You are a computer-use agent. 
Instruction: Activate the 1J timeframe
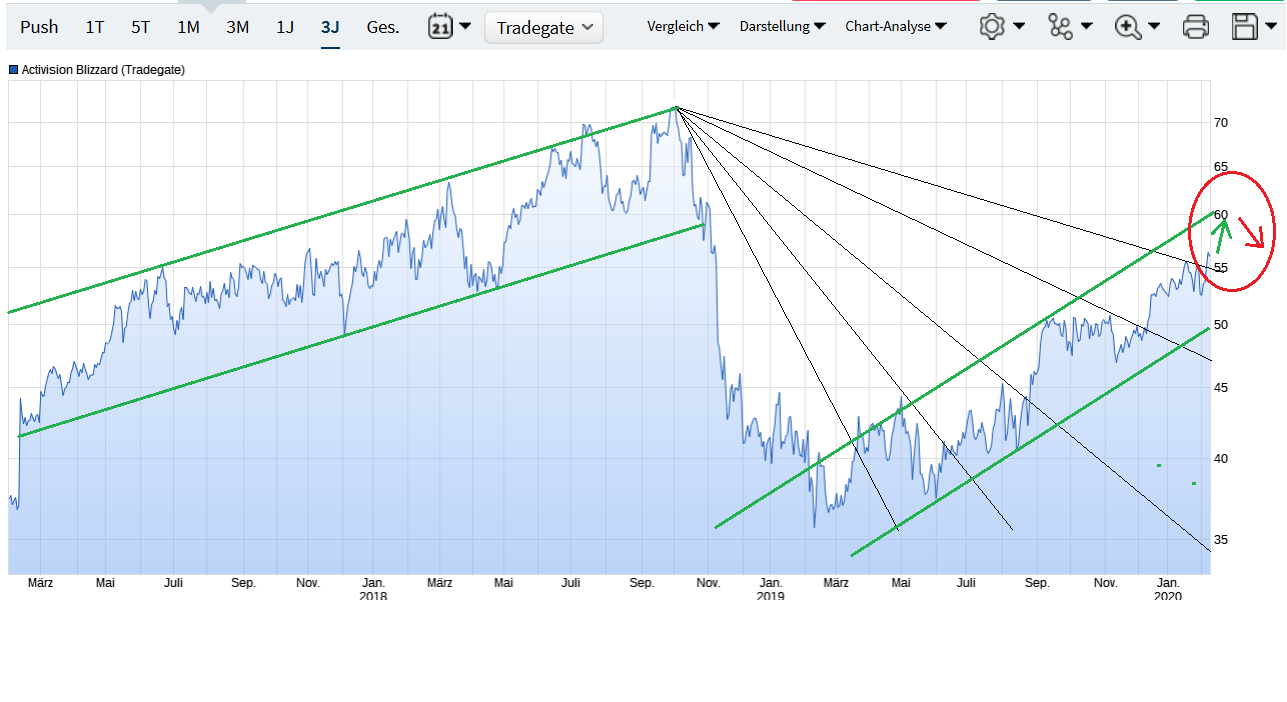point(284,27)
